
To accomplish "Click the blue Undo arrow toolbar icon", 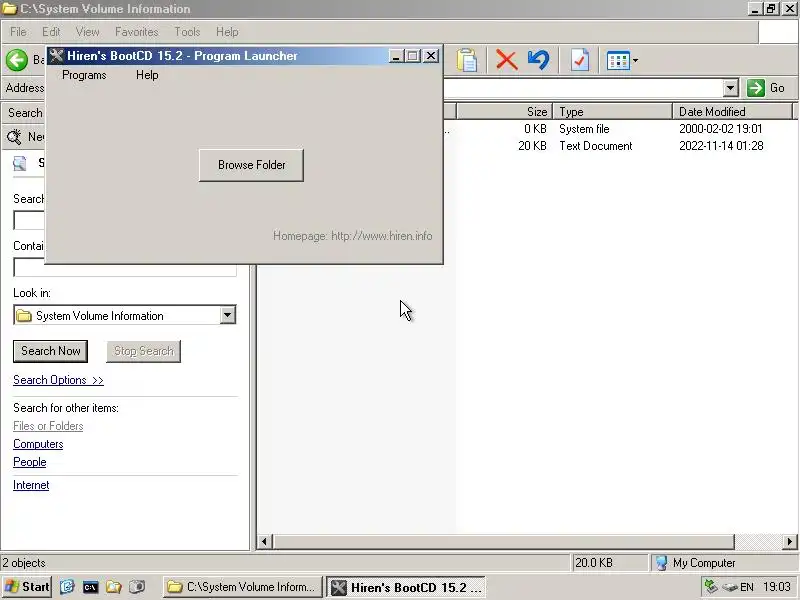I will pos(539,60).
